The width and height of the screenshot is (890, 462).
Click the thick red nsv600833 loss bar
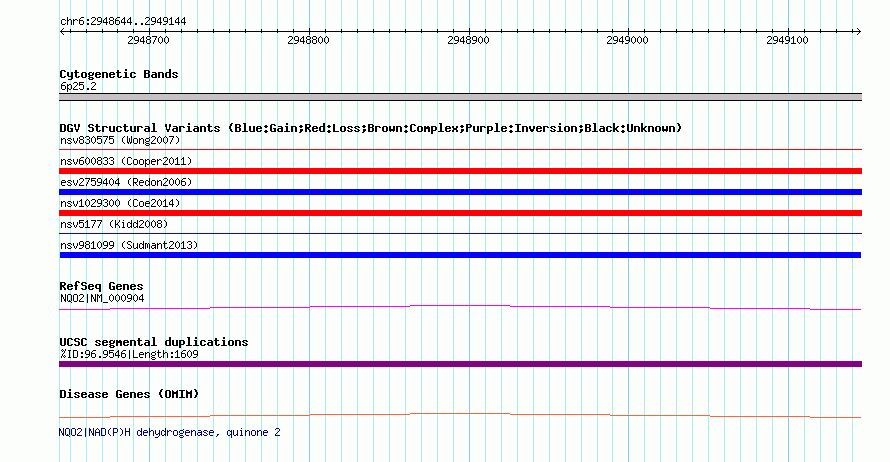pos(460,171)
